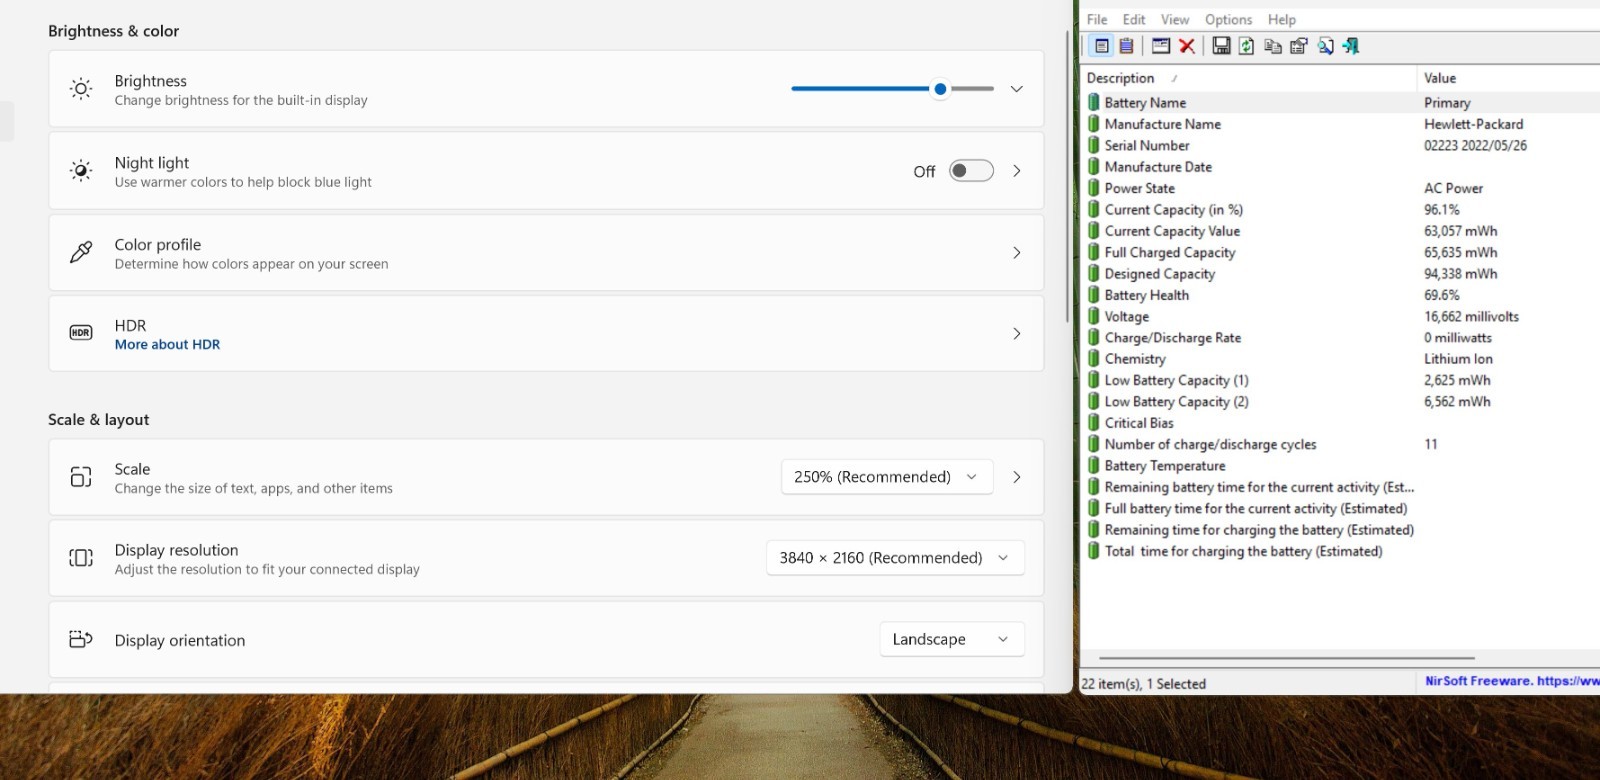Open the Display resolution dropdown
The width and height of the screenshot is (1600, 780).
coord(895,558)
